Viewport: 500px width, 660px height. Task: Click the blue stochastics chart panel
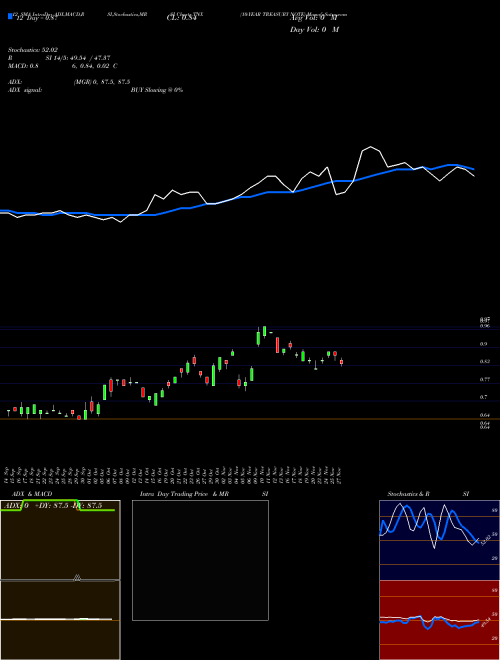click(439, 540)
